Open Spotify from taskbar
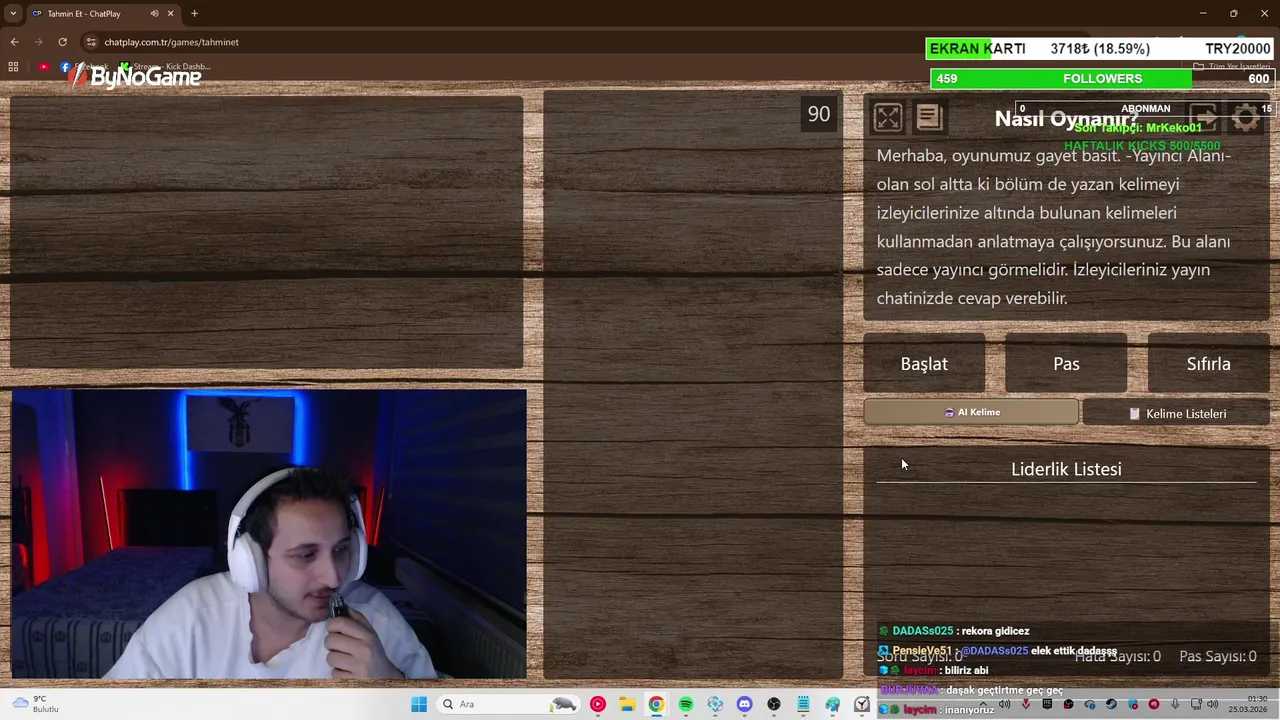1280x720 pixels. pos(686,704)
